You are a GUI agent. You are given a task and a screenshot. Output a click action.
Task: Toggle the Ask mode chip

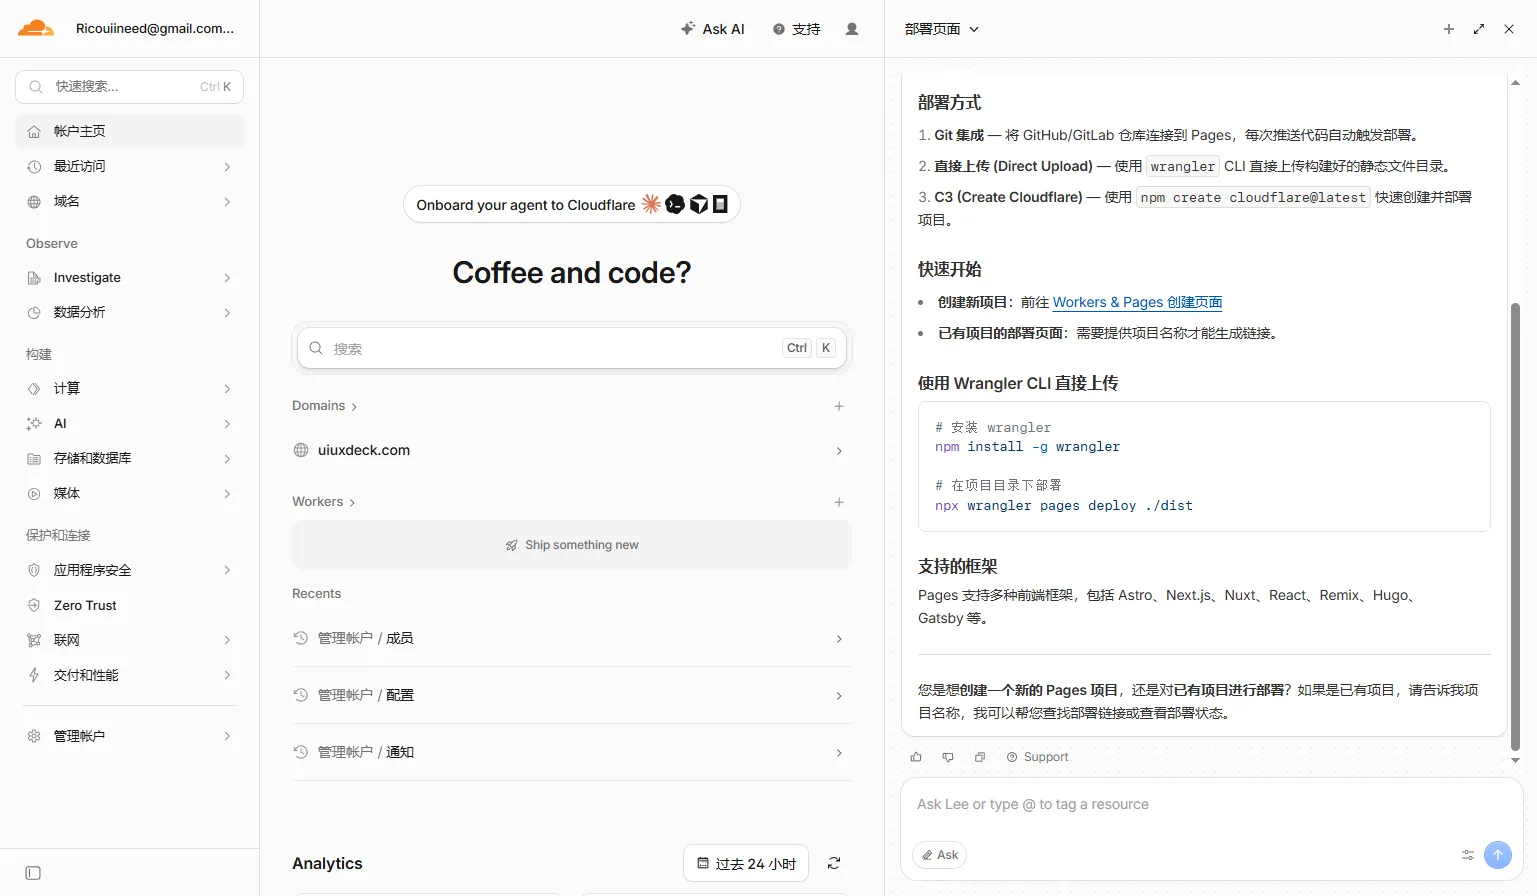940,855
